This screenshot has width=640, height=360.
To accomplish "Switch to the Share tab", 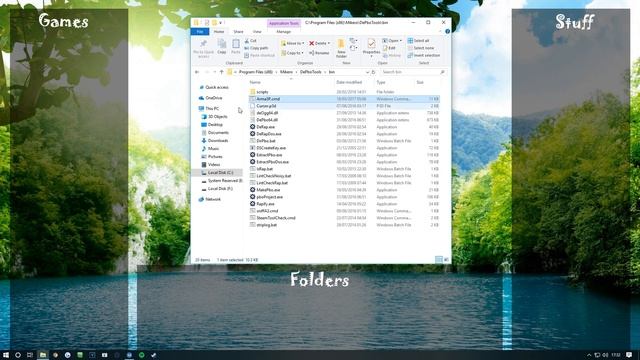I will coord(238,31).
